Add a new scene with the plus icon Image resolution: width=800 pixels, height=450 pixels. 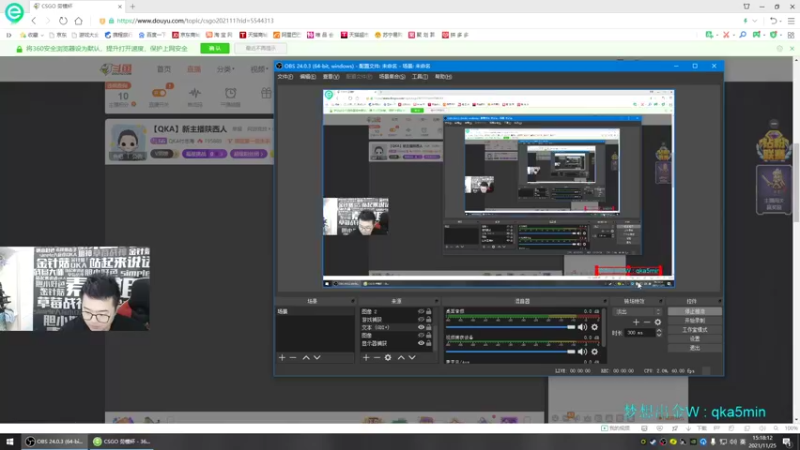tap(282, 358)
